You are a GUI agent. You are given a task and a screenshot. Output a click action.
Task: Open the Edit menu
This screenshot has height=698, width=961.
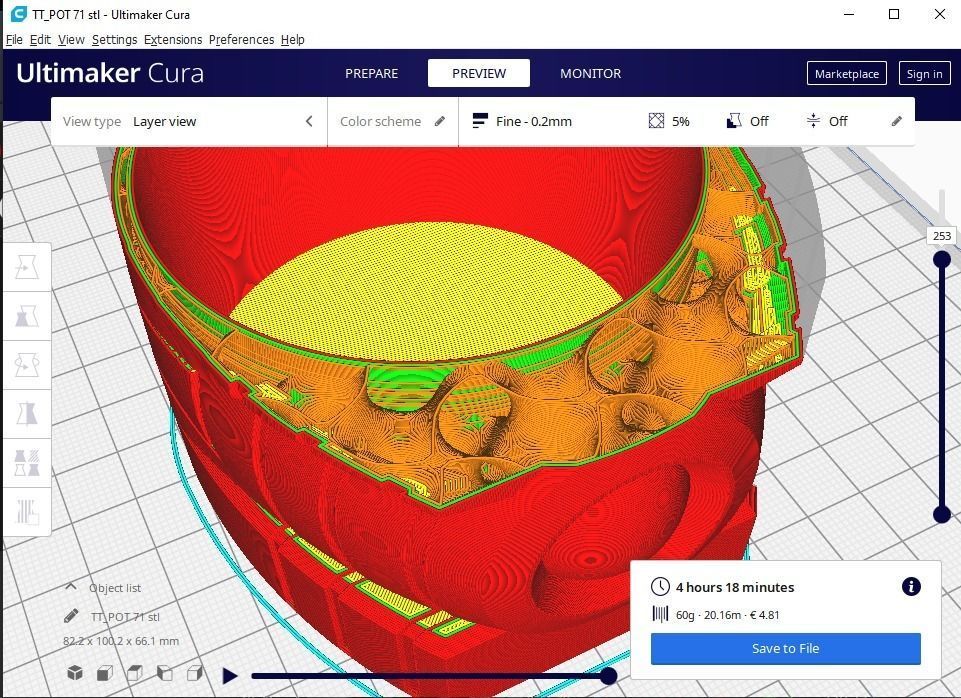pyautogui.click(x=40, y=39)
